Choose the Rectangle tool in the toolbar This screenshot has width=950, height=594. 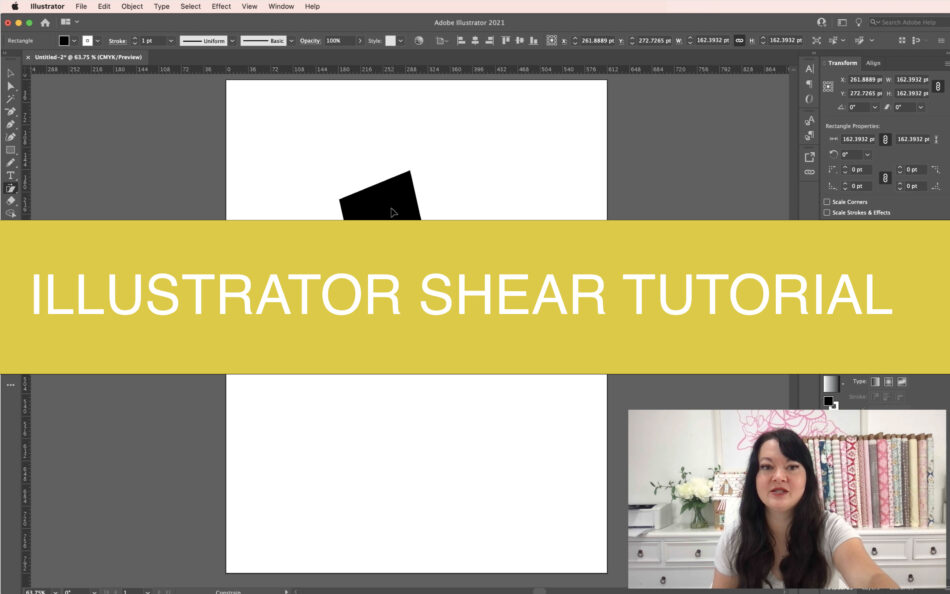[x=11, y=150]
